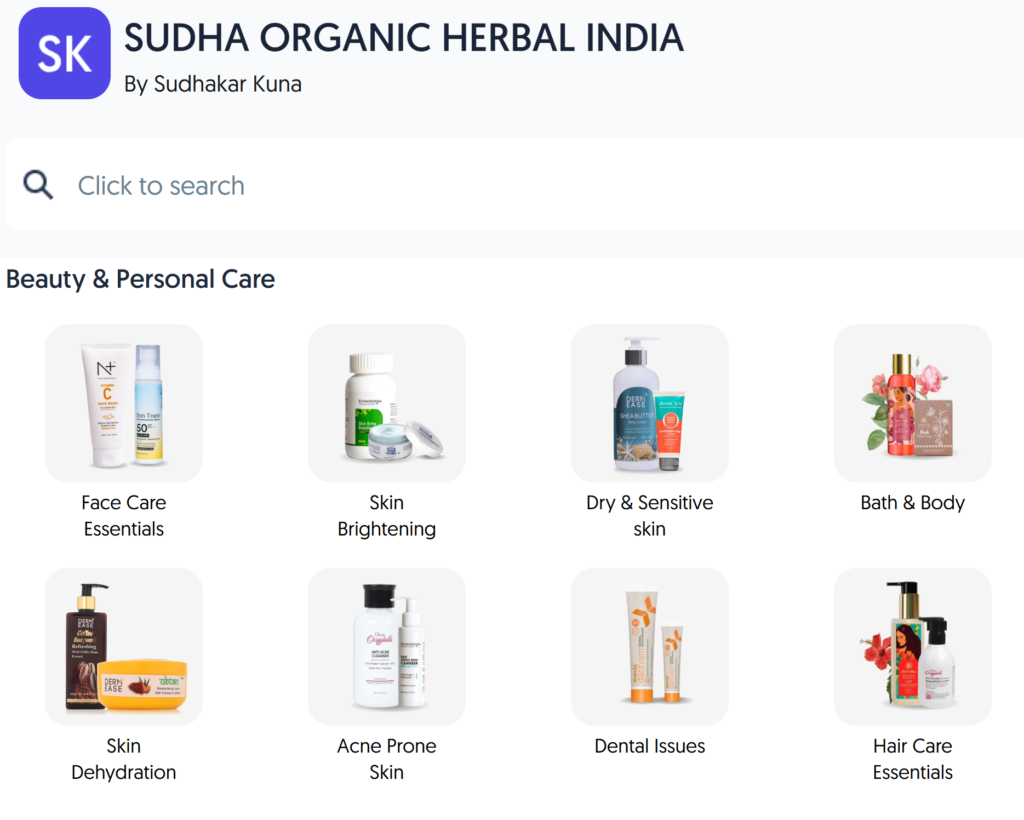Viewport: 1024px width, 820px height.
Task: Click the Dry & Sensitive skin label
Action: tap(650, 516)
